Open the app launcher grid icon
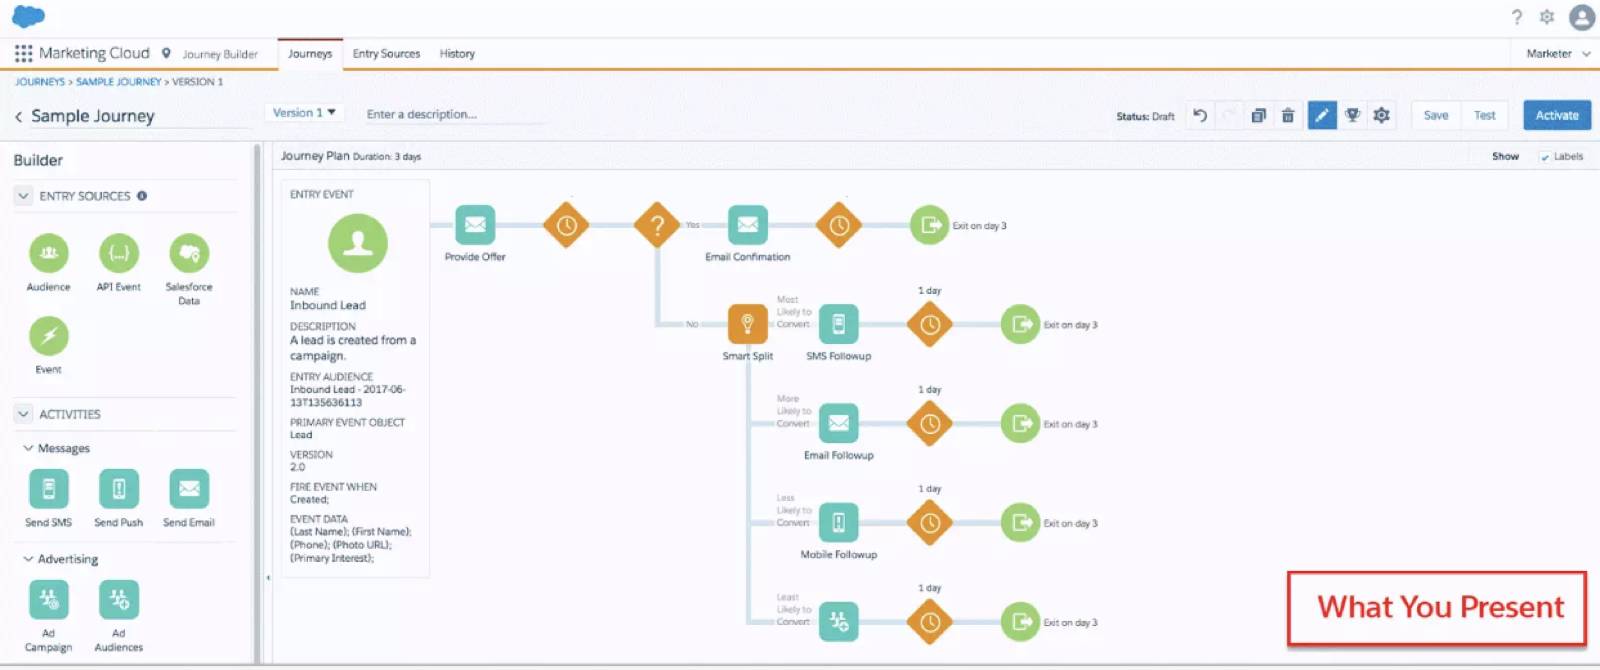 coord(23,53)
